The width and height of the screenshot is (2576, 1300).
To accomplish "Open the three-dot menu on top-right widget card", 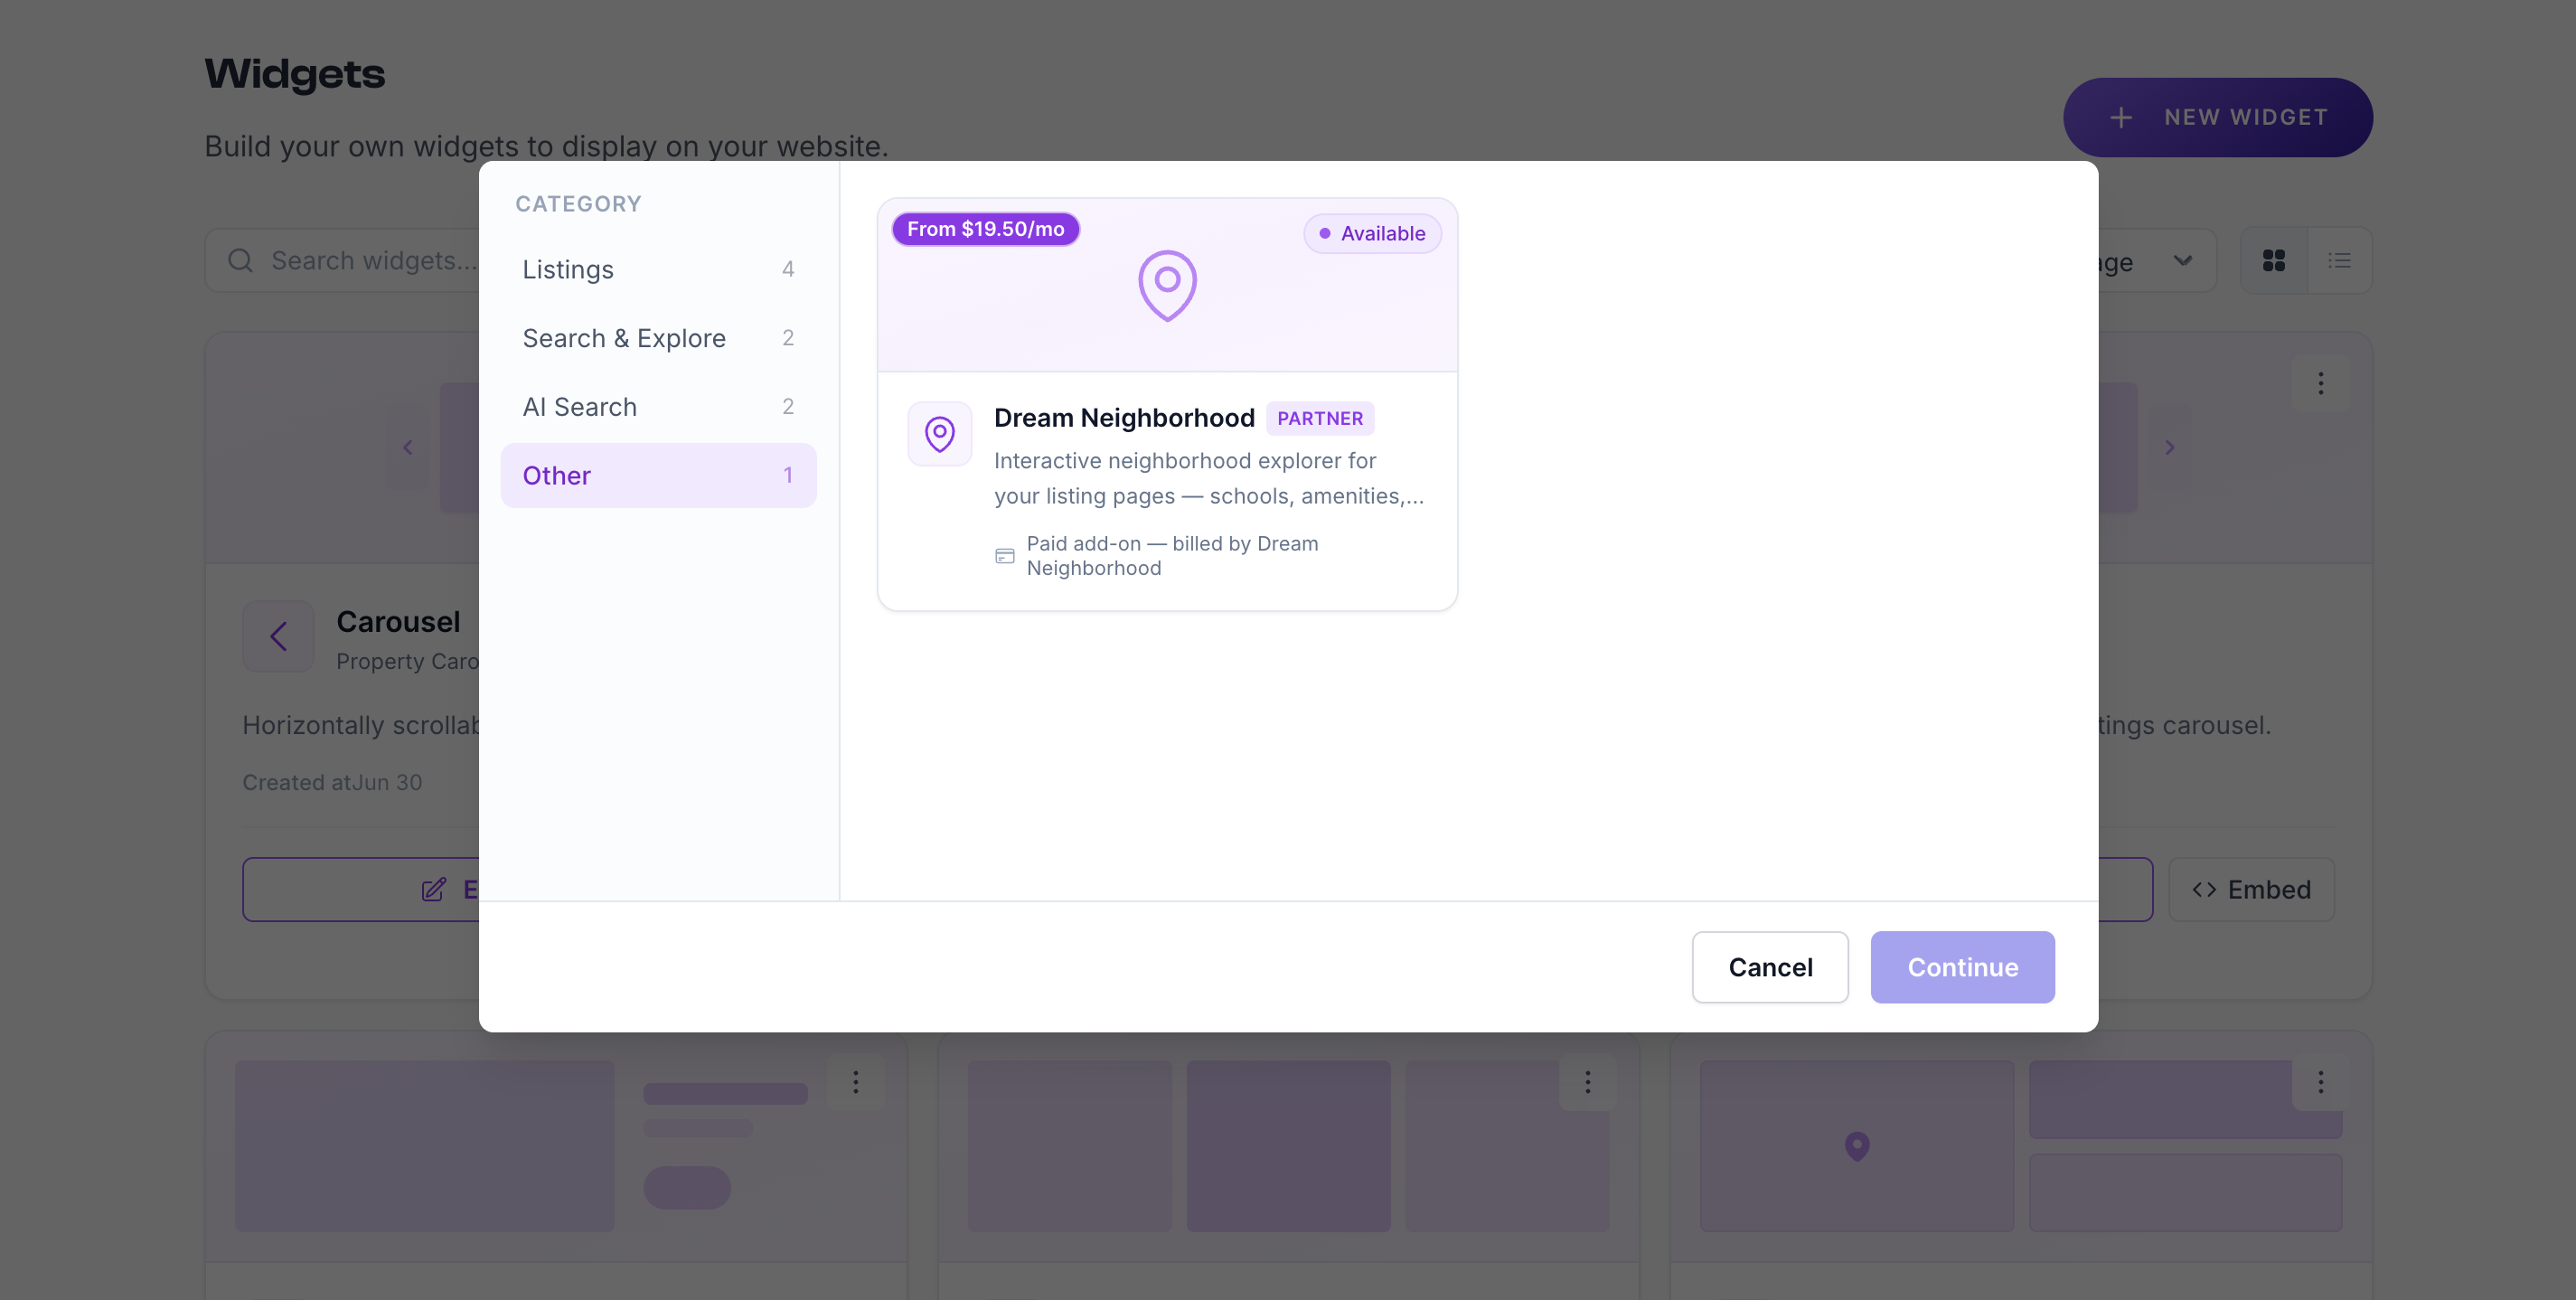I will (2320, 383).
